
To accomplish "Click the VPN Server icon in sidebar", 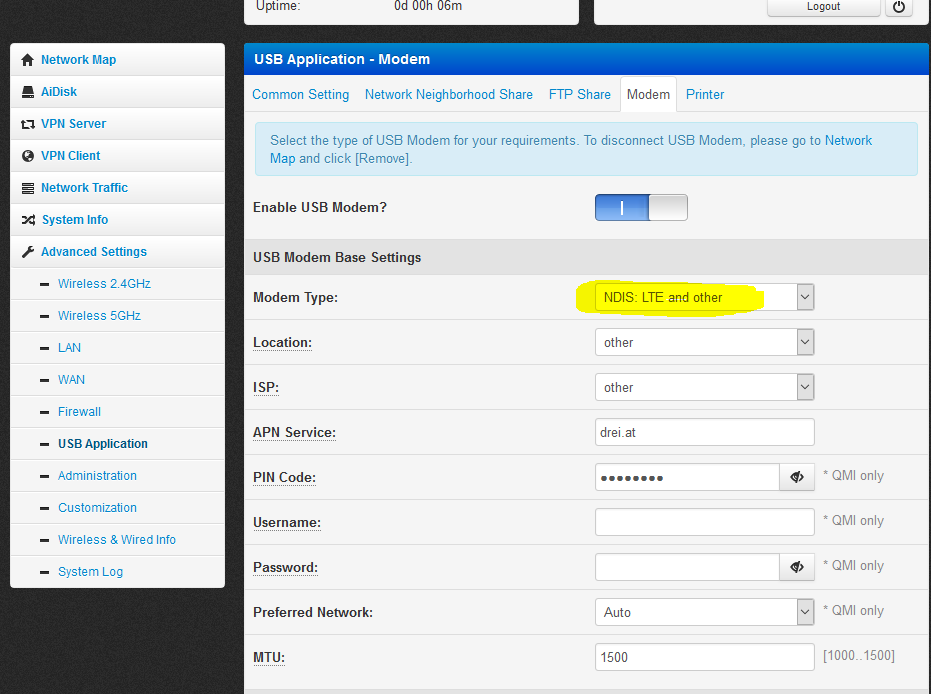I will point(28,124).
